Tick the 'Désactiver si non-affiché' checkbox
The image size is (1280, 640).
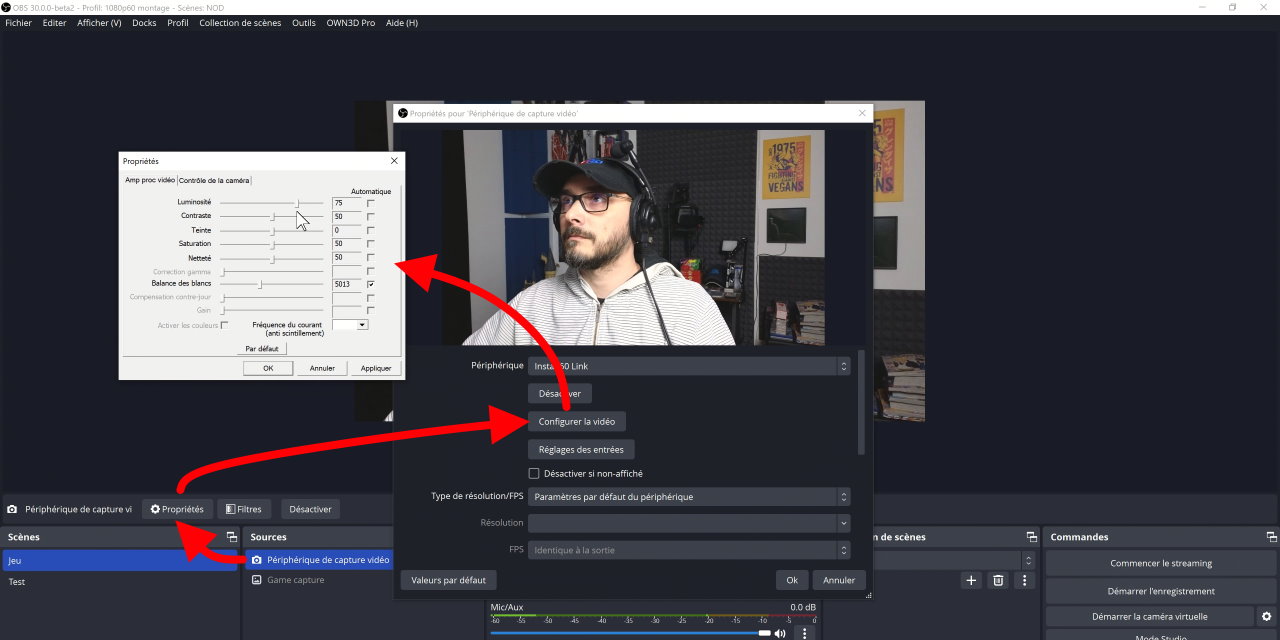point(534,473)
